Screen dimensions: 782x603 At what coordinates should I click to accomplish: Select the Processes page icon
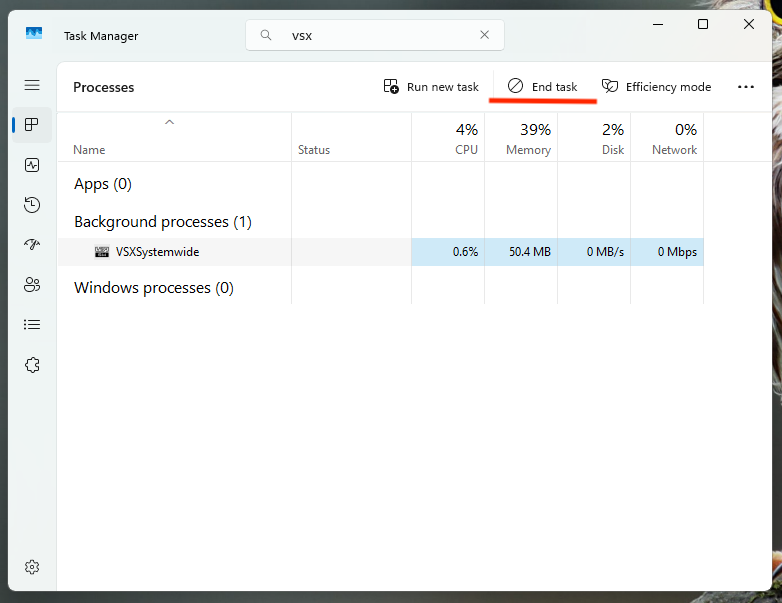click(32, 125)
